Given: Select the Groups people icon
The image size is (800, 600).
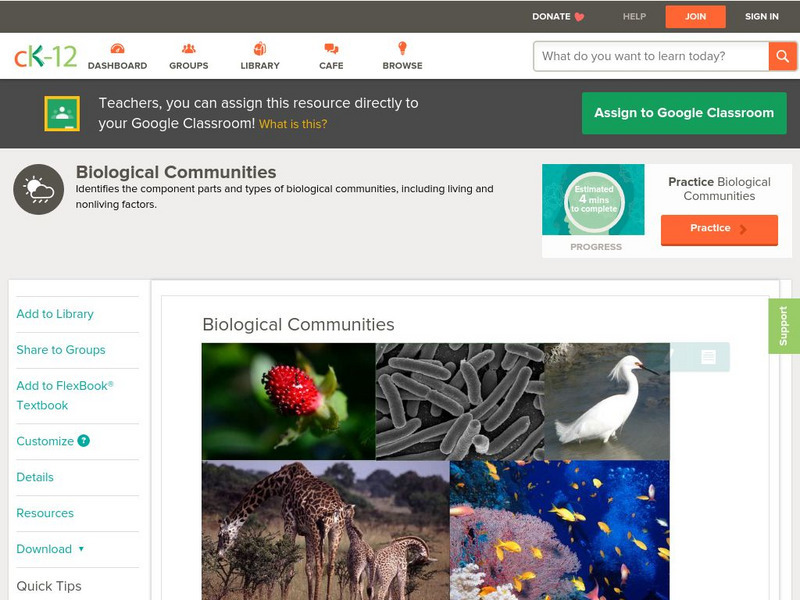Looking at the screenshot, I should pos(188,47).
